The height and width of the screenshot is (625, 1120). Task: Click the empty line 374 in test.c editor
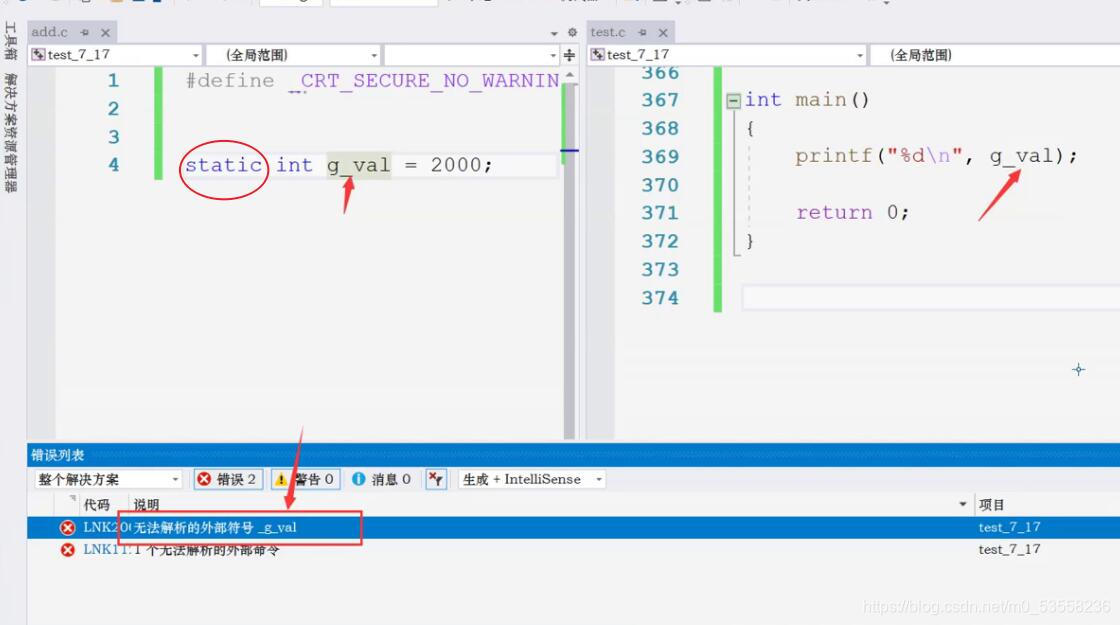point(931,297)
